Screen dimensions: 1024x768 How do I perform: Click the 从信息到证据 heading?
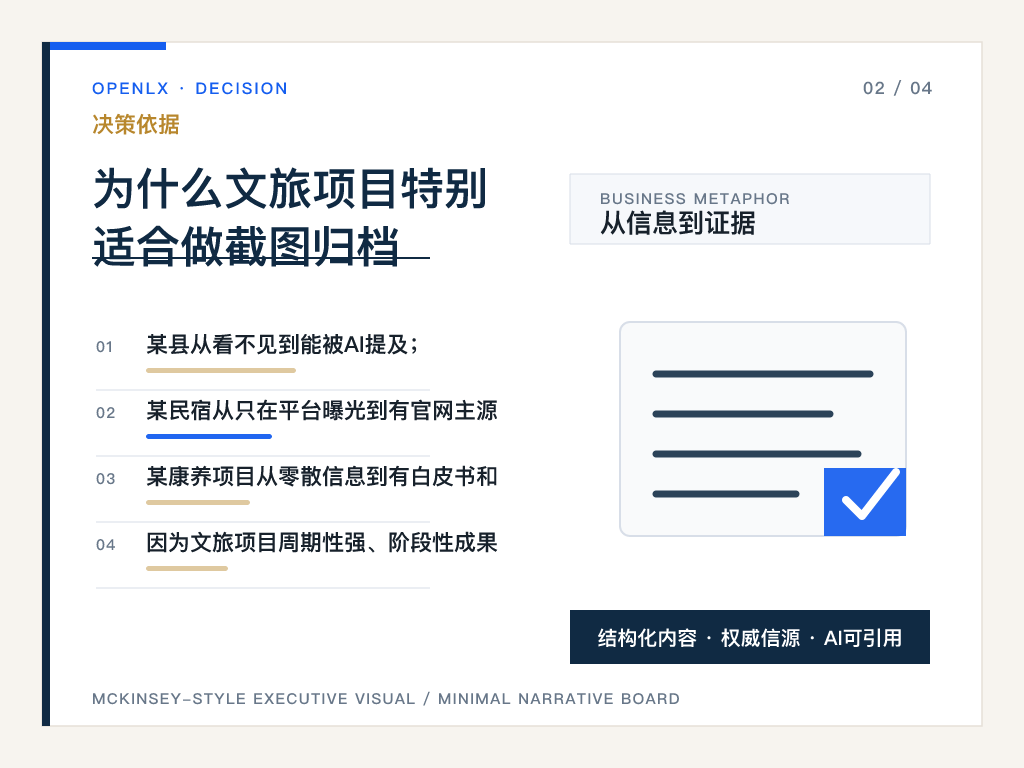click(x=678, y=223)
